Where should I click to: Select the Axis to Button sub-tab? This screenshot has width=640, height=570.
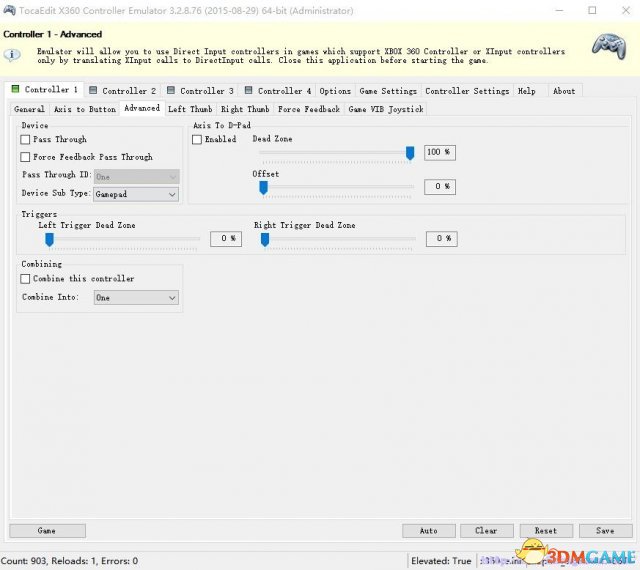tap(85, 109)
